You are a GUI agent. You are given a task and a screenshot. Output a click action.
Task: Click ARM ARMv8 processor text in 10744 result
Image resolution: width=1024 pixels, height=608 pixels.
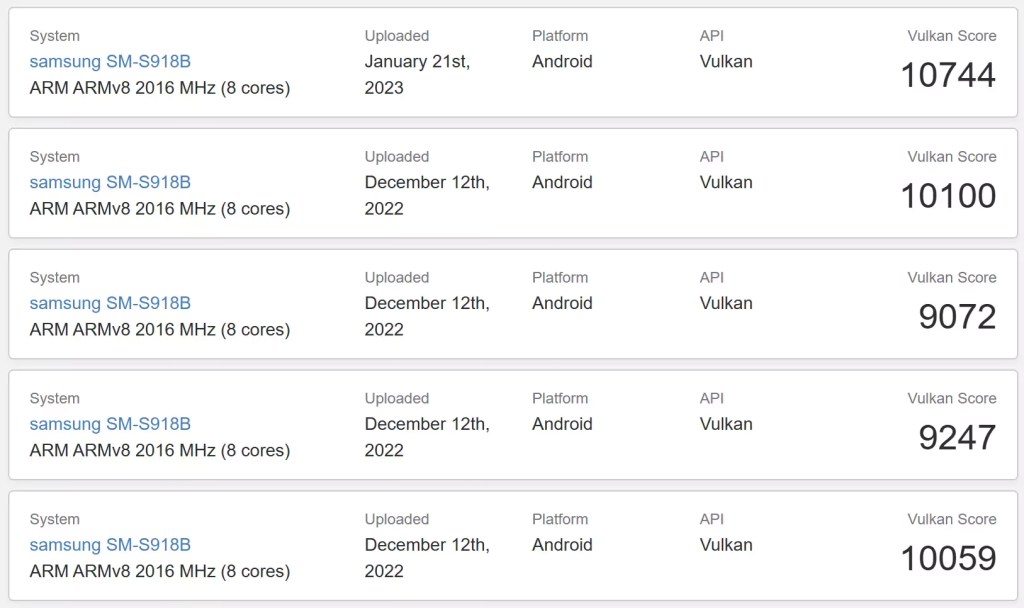(160, 87)
